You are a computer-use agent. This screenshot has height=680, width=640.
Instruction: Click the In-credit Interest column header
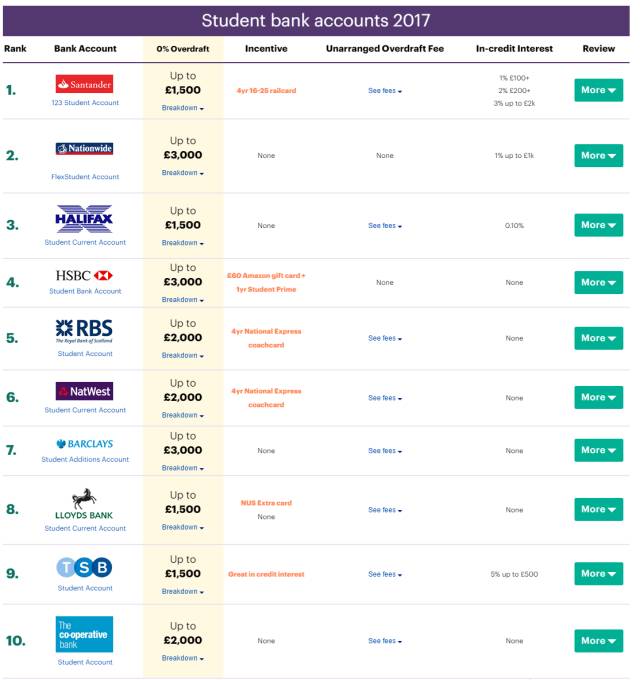514,49
